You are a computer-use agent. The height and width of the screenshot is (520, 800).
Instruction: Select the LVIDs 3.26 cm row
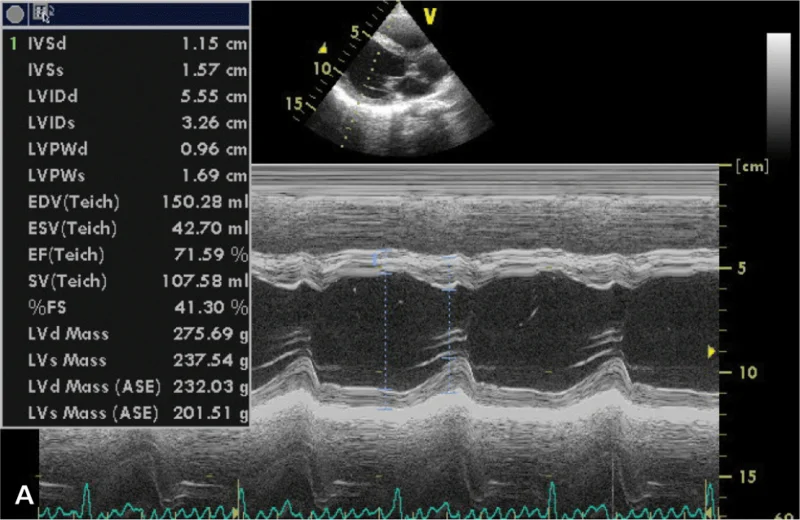pyautogui.click(x=127, y=123)
